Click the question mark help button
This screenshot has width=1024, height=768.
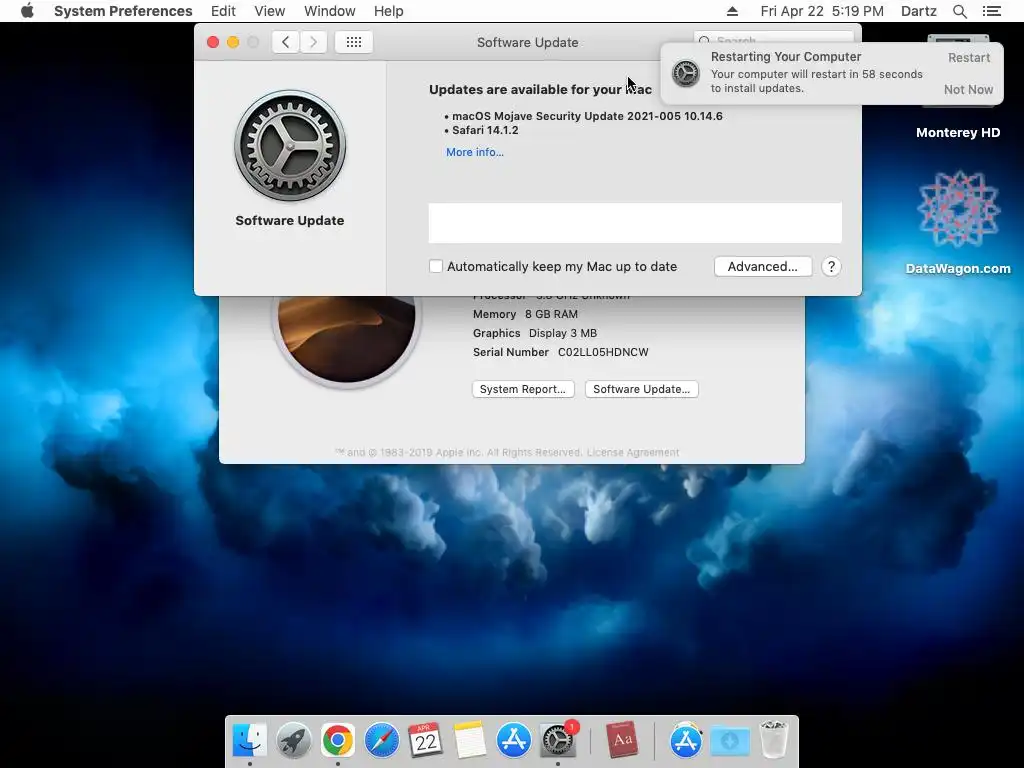click(x=831, y=266)
